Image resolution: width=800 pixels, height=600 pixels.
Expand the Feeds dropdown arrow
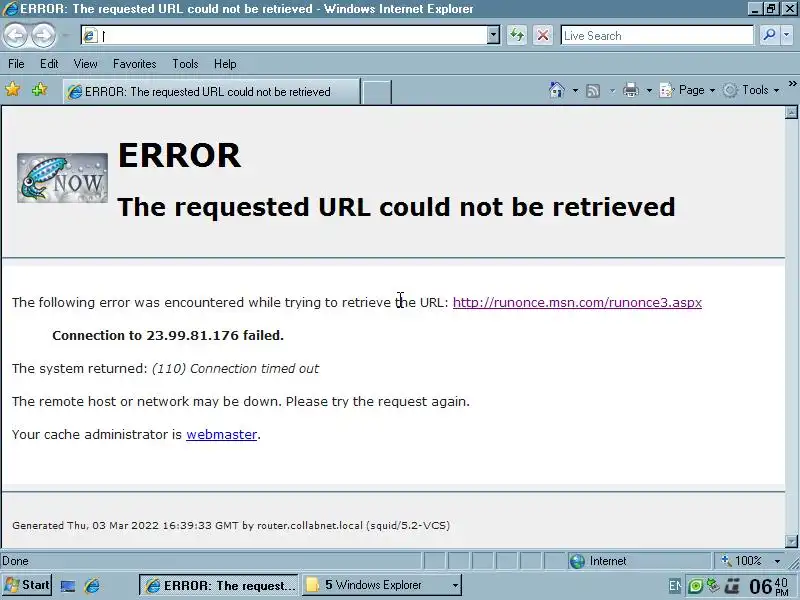coord(612,91)
